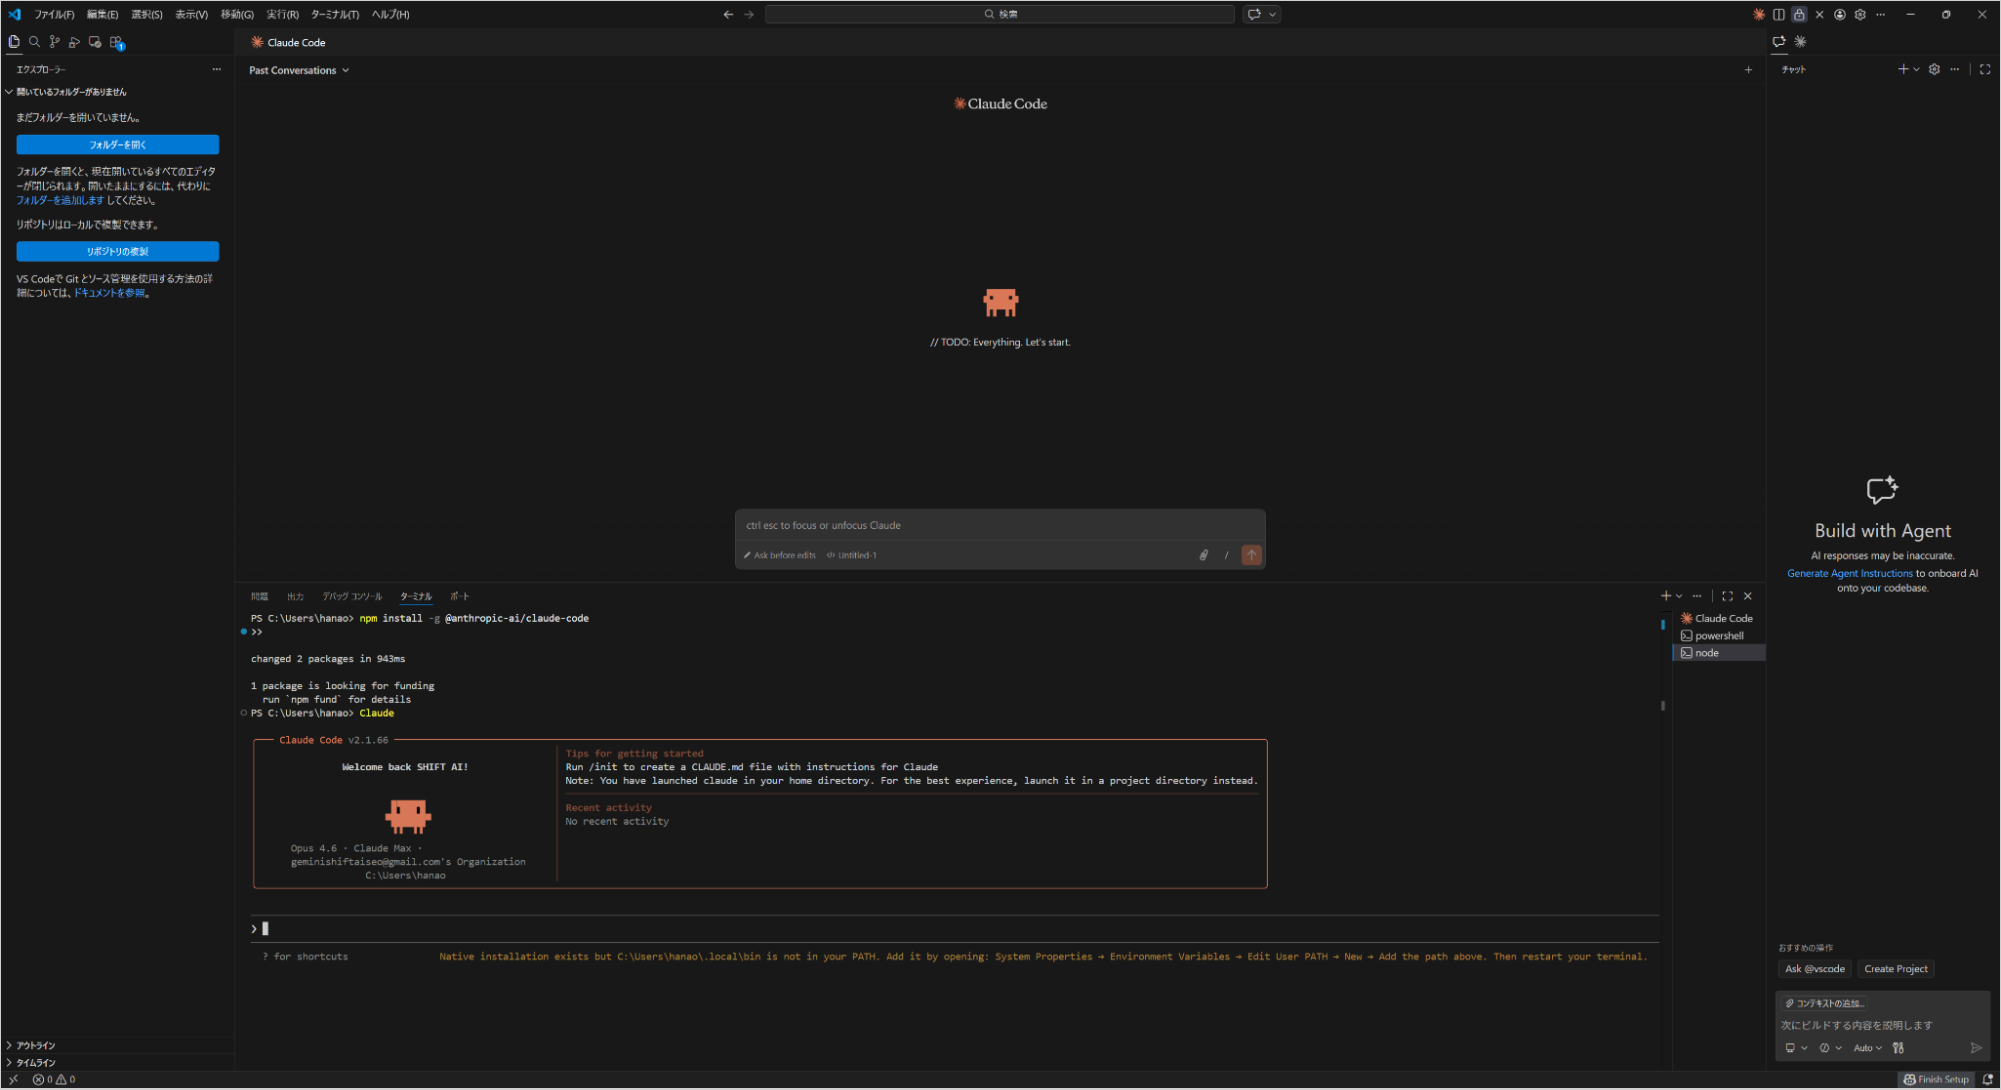Select the Claude Code spark tab in secondary sidebar
The height and width of the screenshot is (1090, 2001).
[1801, 42]
